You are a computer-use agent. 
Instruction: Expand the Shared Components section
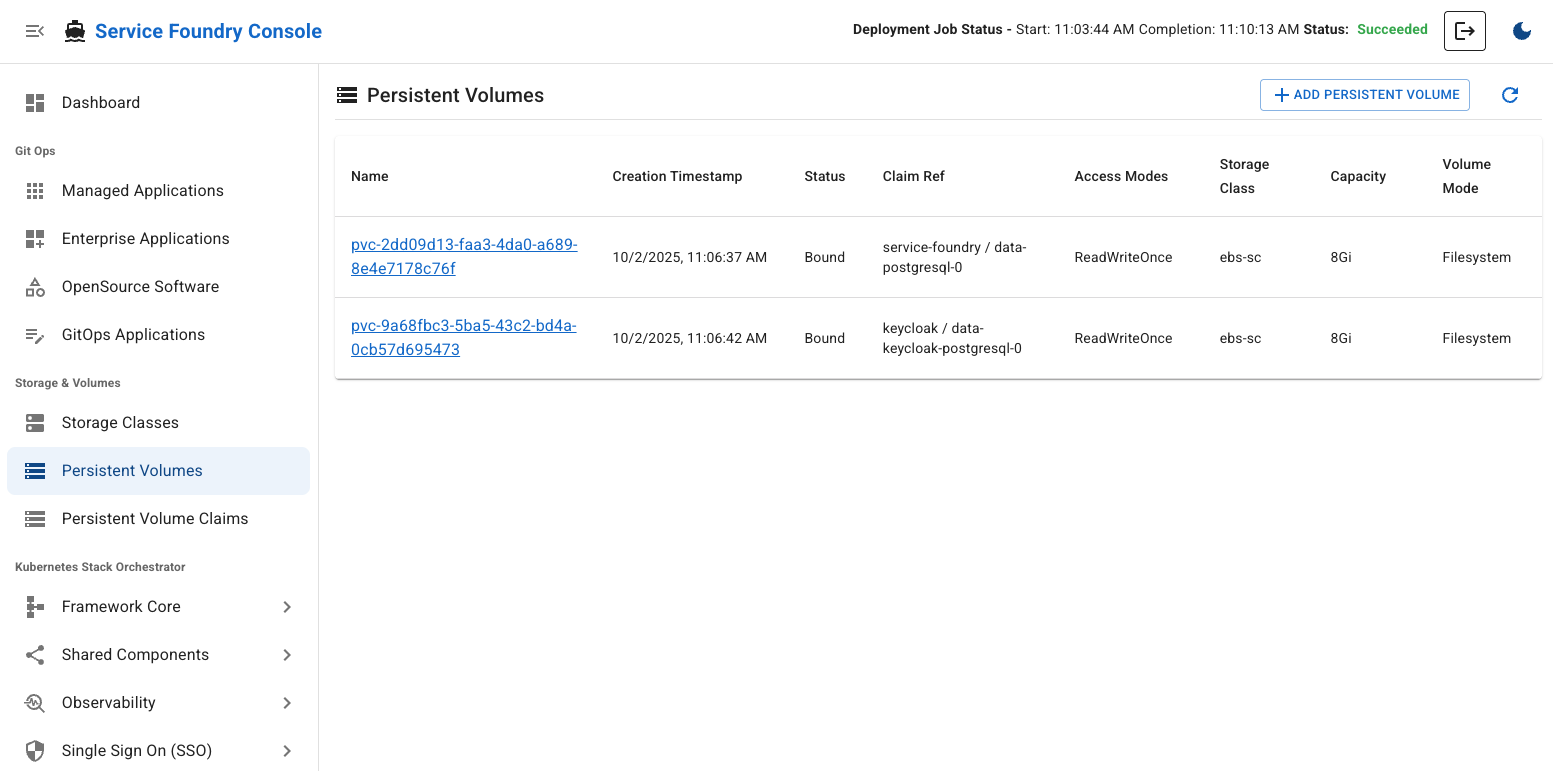click(x=287, y=654)
